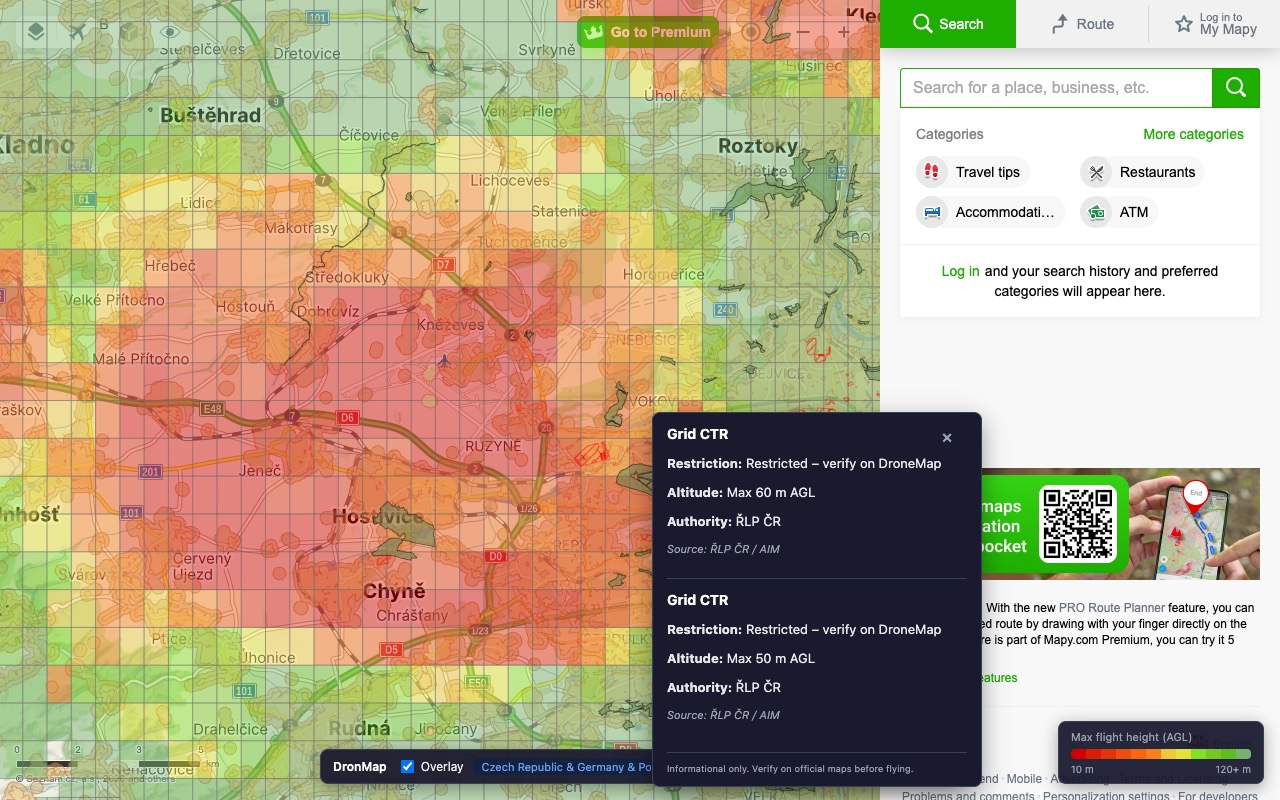Switch to the Route tab
Viewport: 1280px width, 800px height.
(1082, 24)
